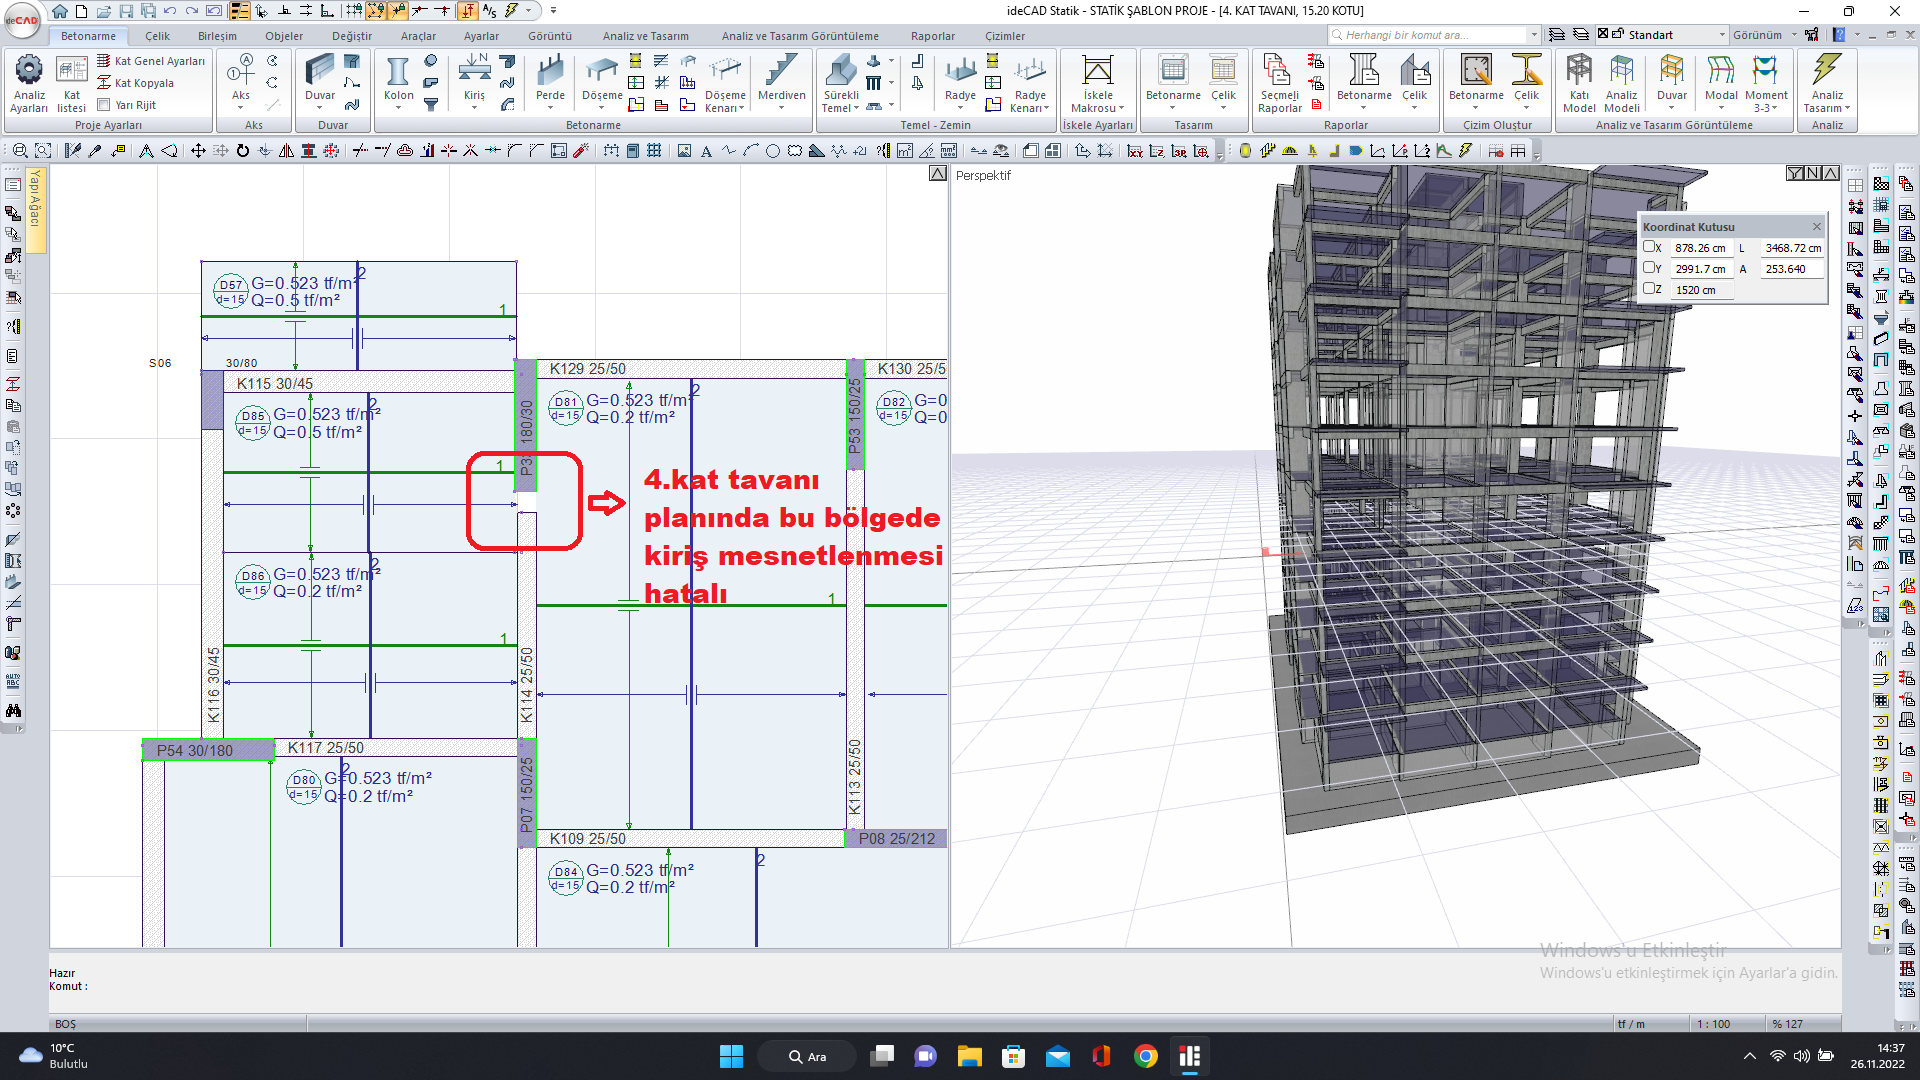Toggle Y coordinate lock checkbox
Screen dimensions: 1920x1080
coord(1649,268)
